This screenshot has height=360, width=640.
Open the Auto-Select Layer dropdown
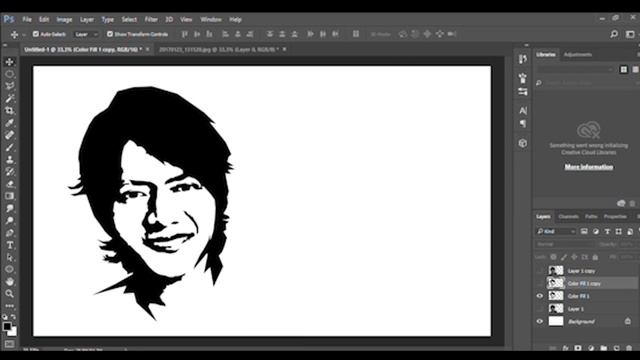86,34
